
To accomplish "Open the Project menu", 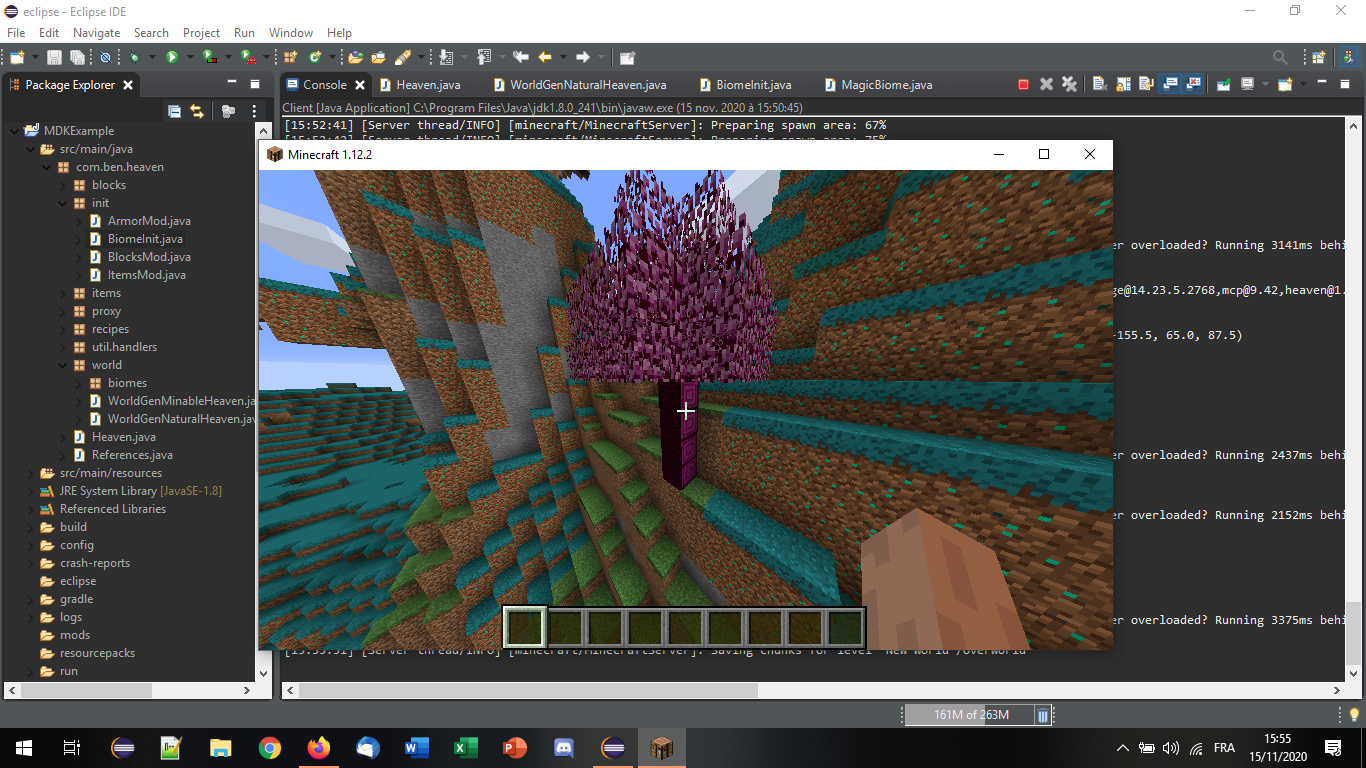I will (201, 33).
